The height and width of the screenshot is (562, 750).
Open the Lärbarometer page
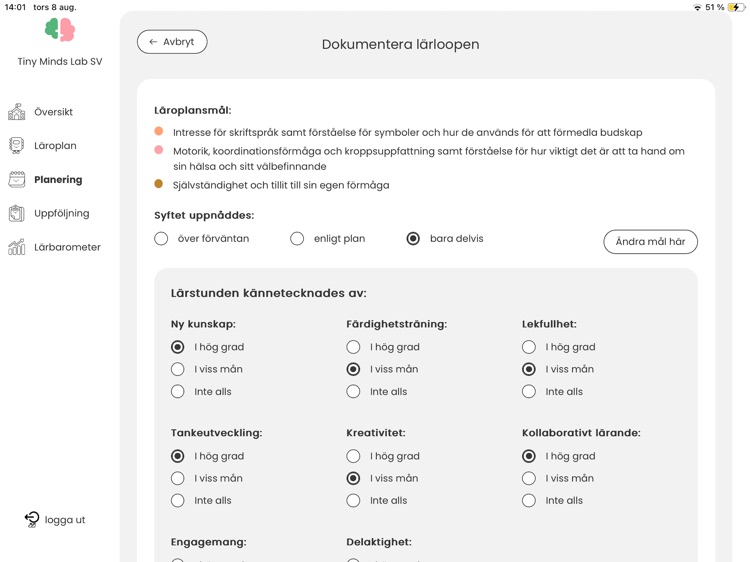click(67, 247)
